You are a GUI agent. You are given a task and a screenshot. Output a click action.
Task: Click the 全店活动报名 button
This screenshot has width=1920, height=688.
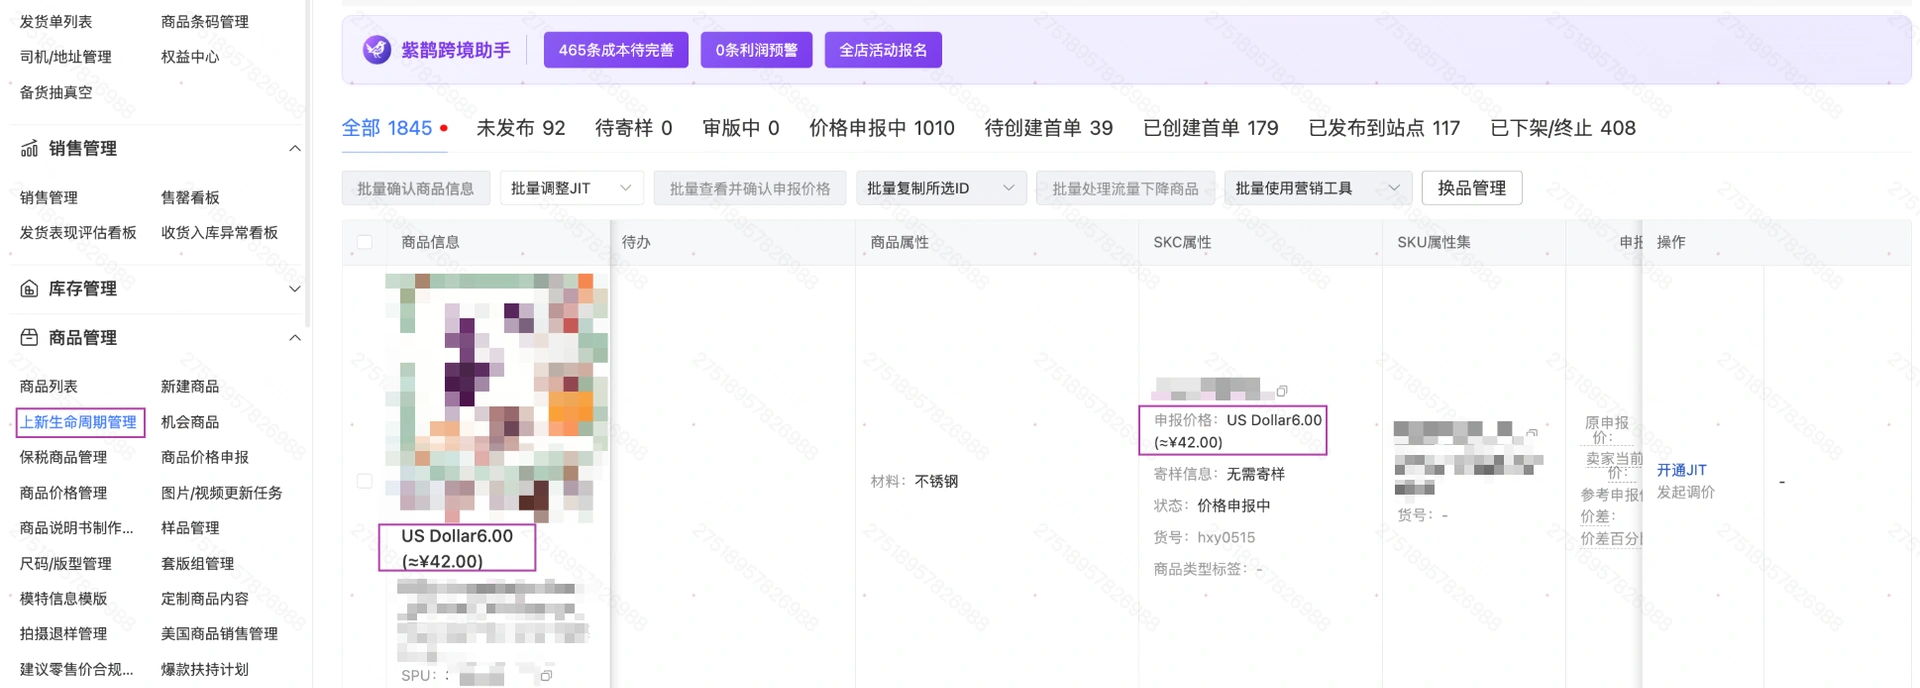tap(883, 50)
